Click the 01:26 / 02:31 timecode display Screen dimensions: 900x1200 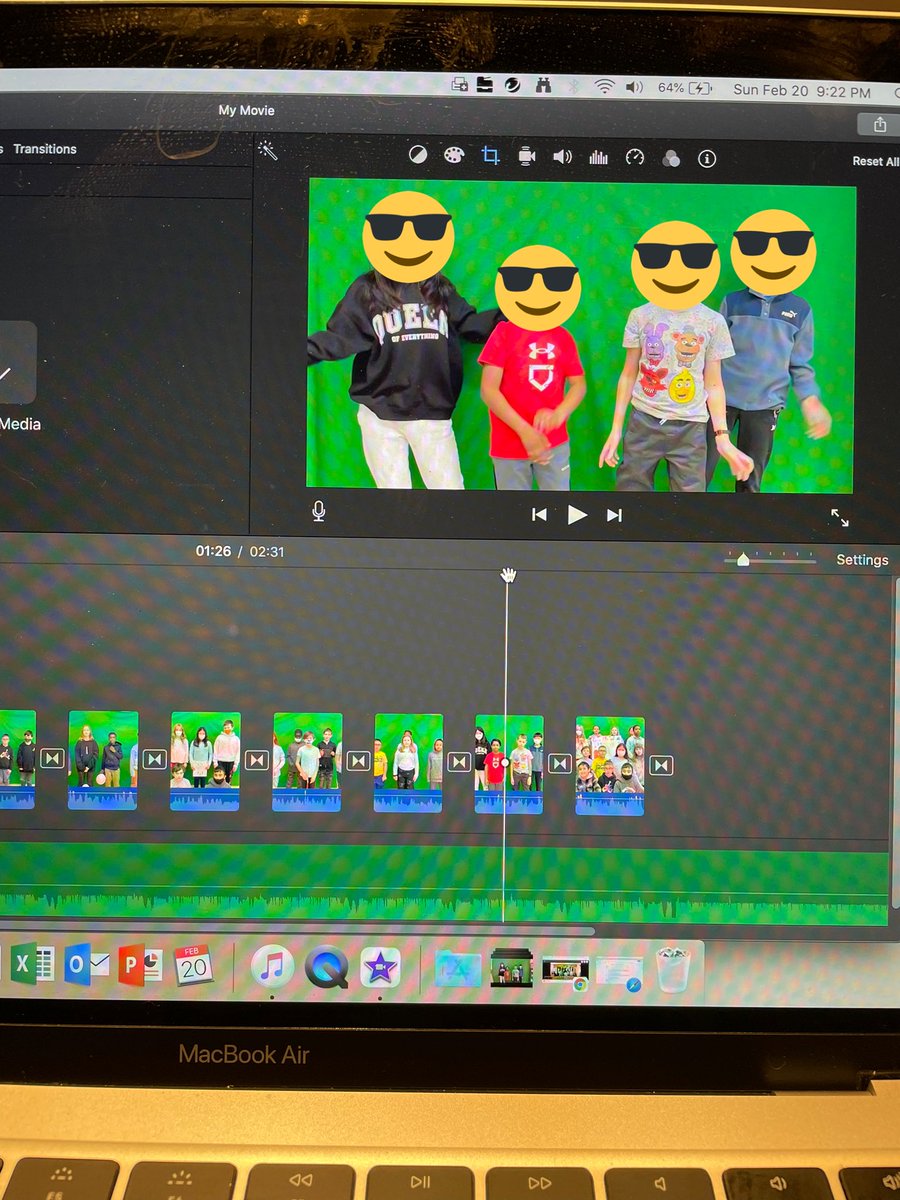pyautogui.click(x=240, y=551)
